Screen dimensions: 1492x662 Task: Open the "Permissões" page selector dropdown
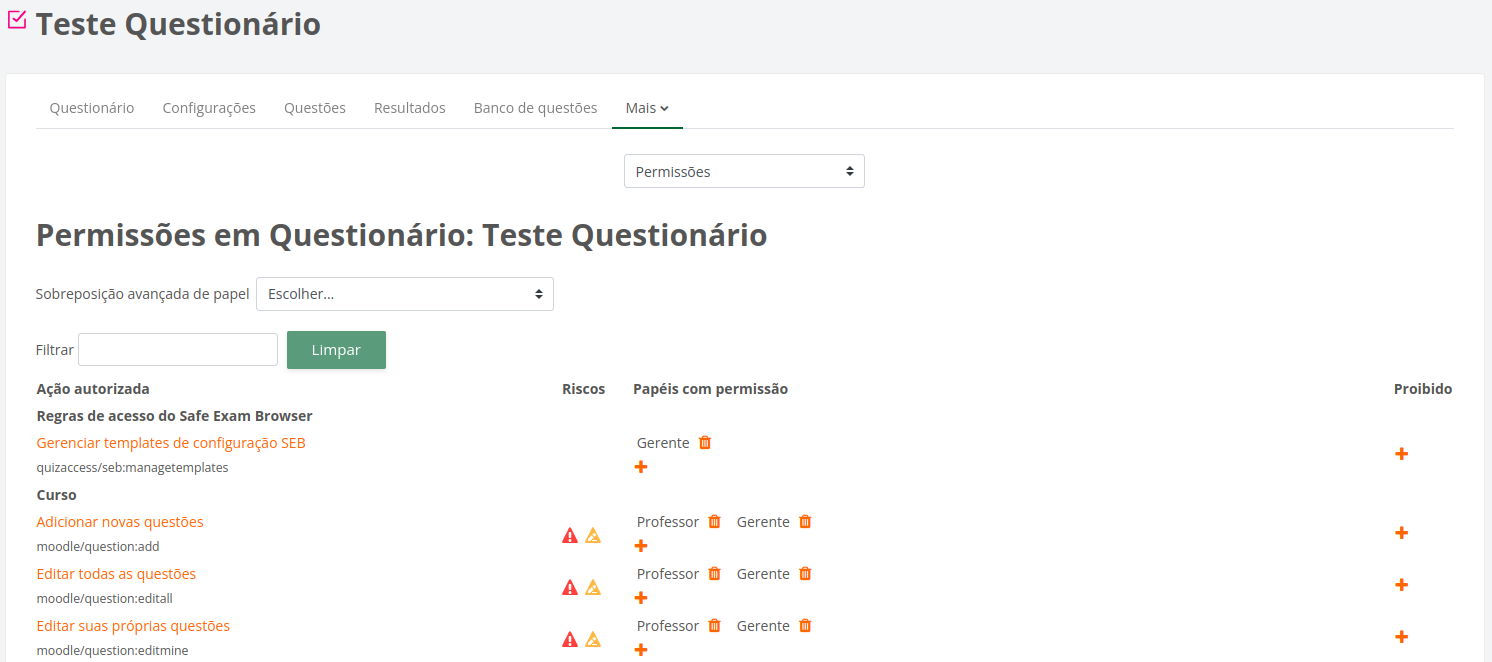point(744,170)
